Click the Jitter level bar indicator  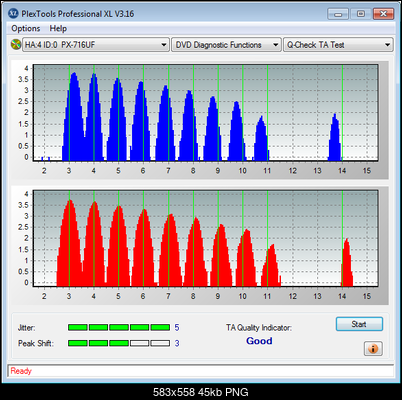point(119,328)
